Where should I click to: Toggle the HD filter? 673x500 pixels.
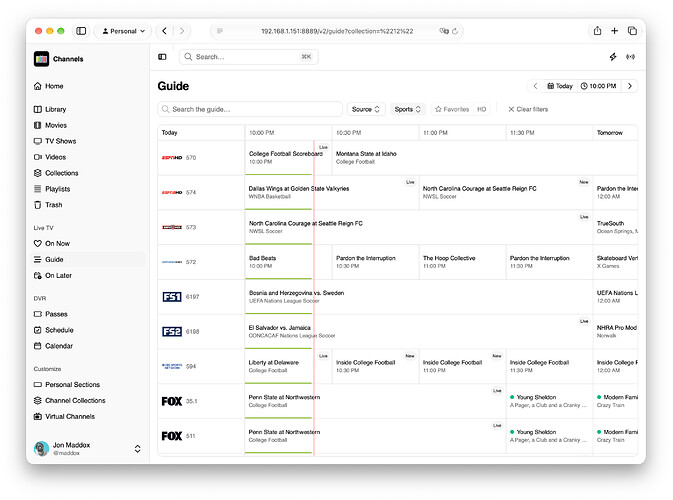(x=482, y=109)
